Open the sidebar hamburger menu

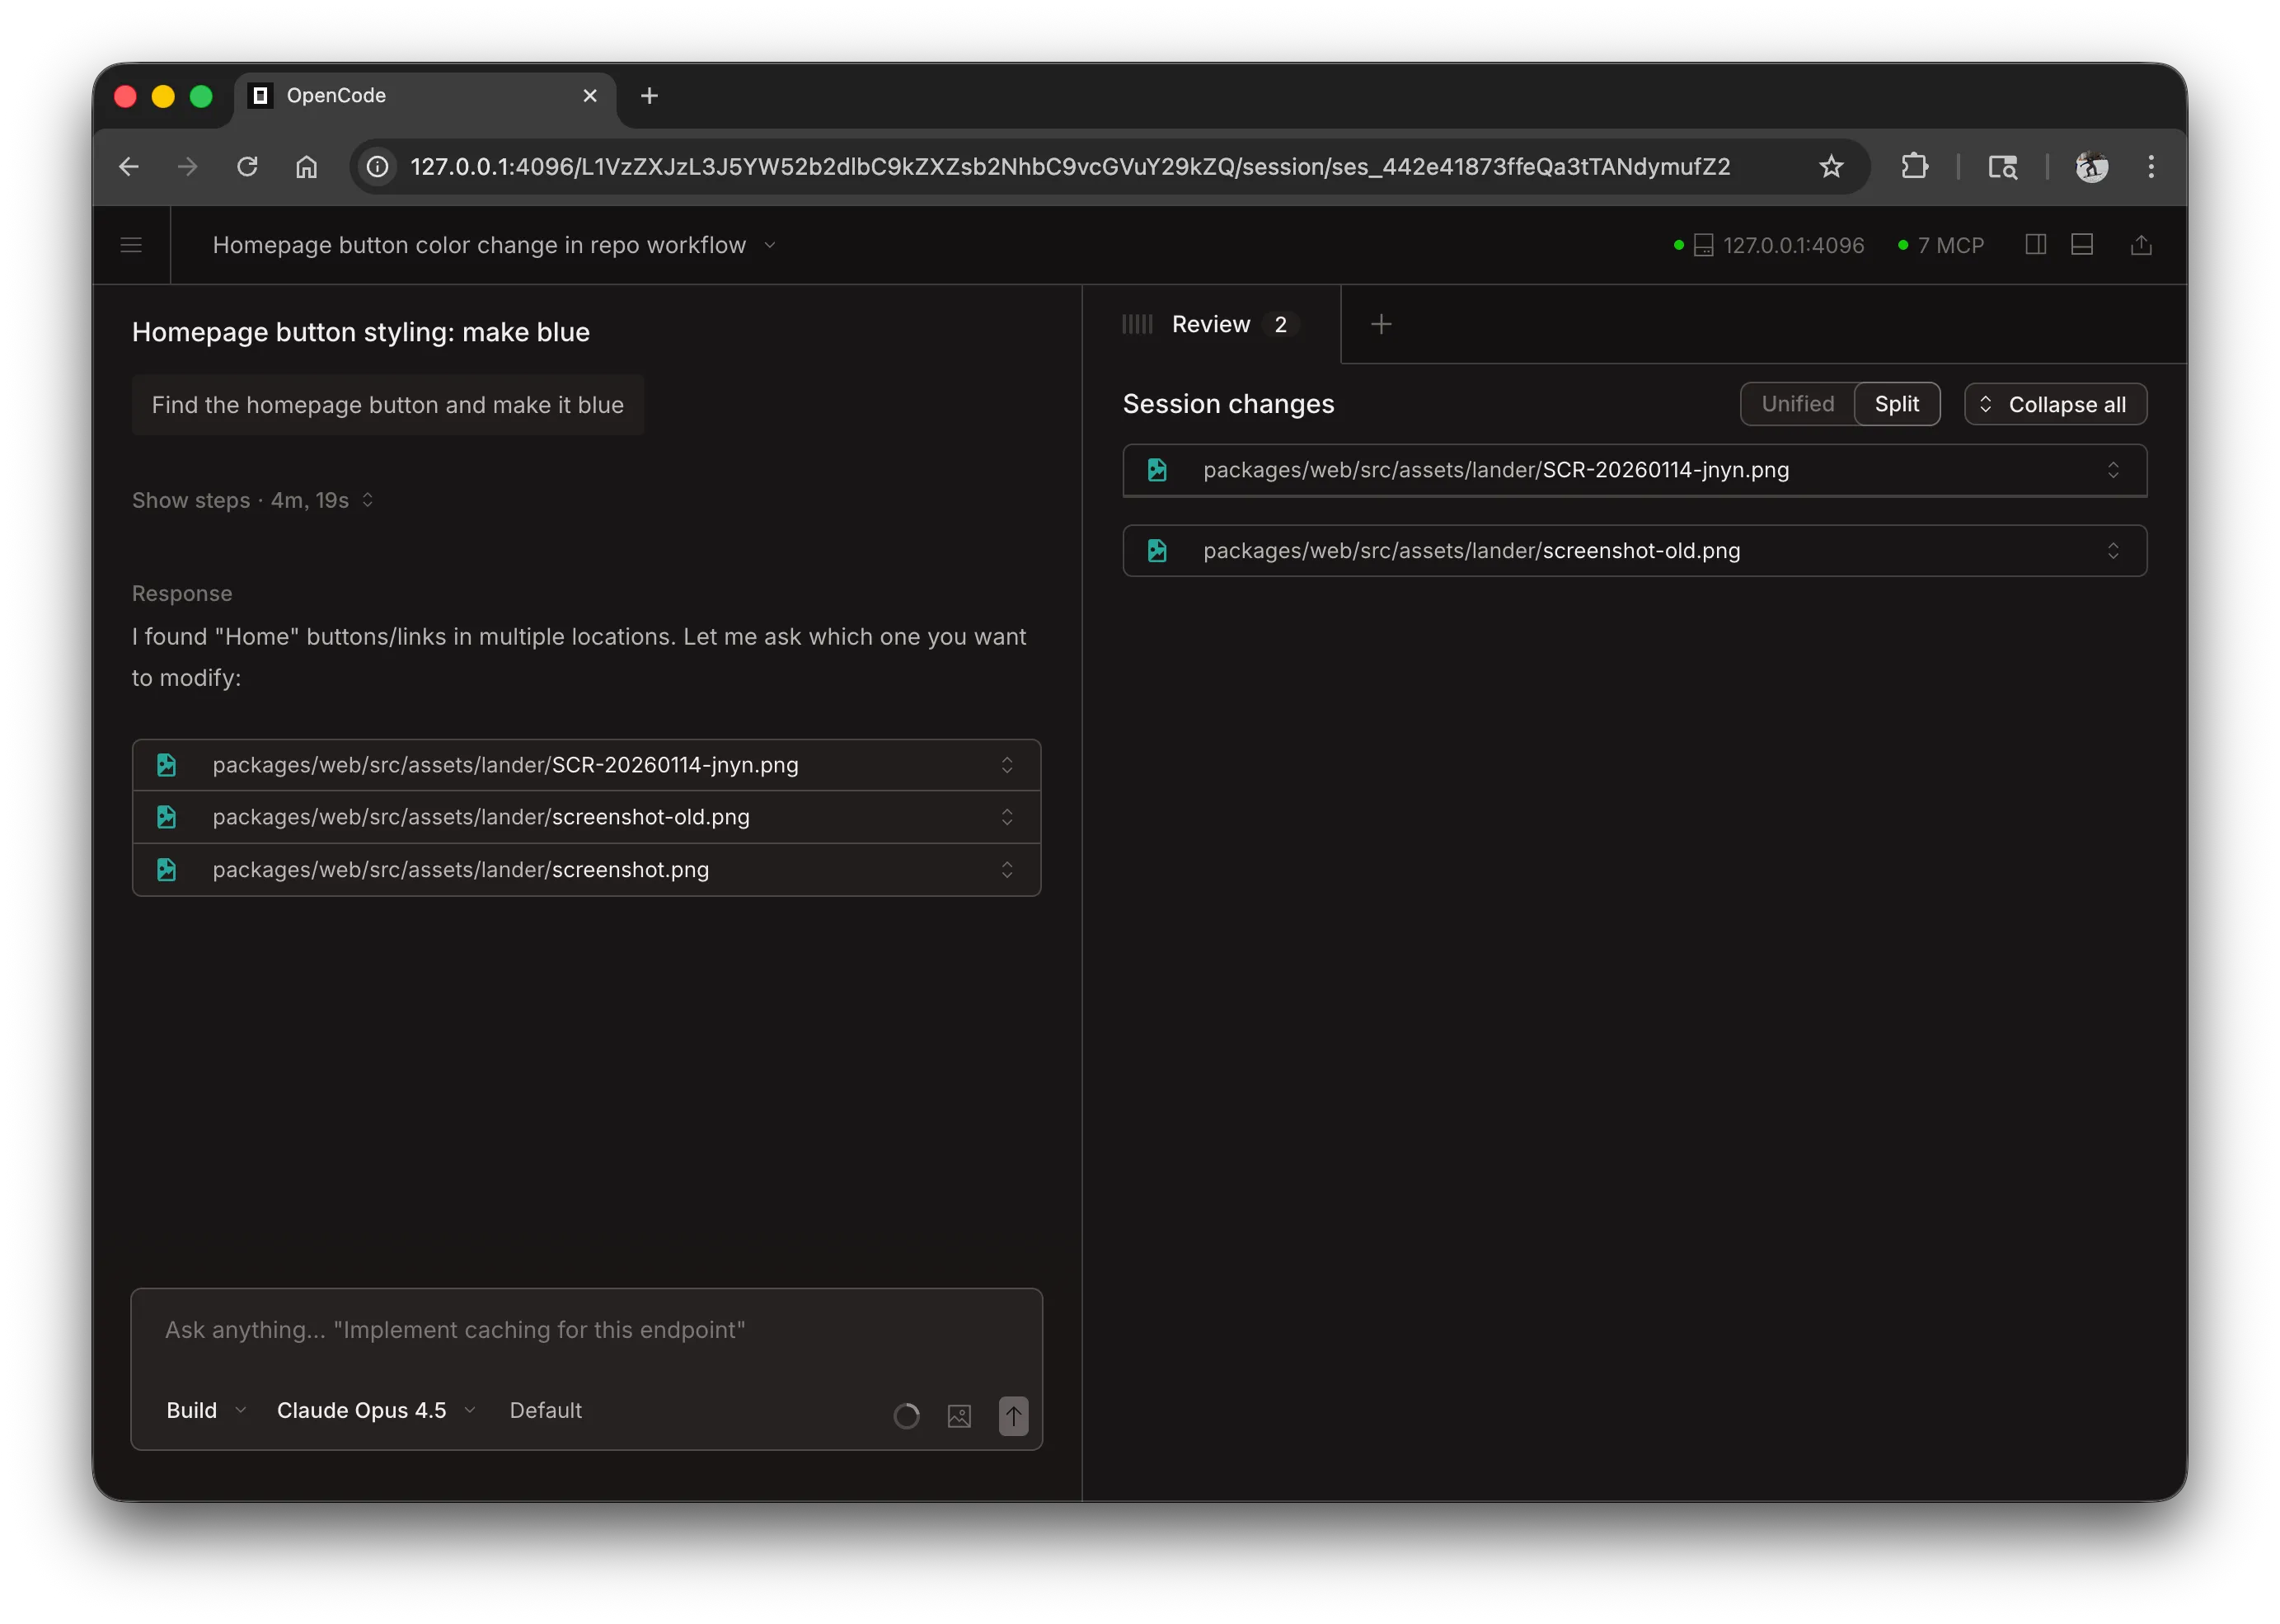131,245
